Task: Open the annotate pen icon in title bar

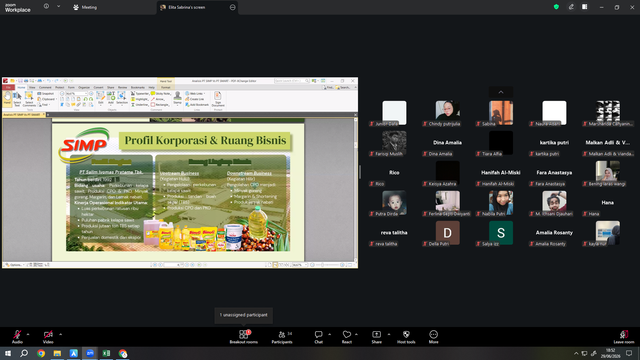Action: tap(571, 7)
